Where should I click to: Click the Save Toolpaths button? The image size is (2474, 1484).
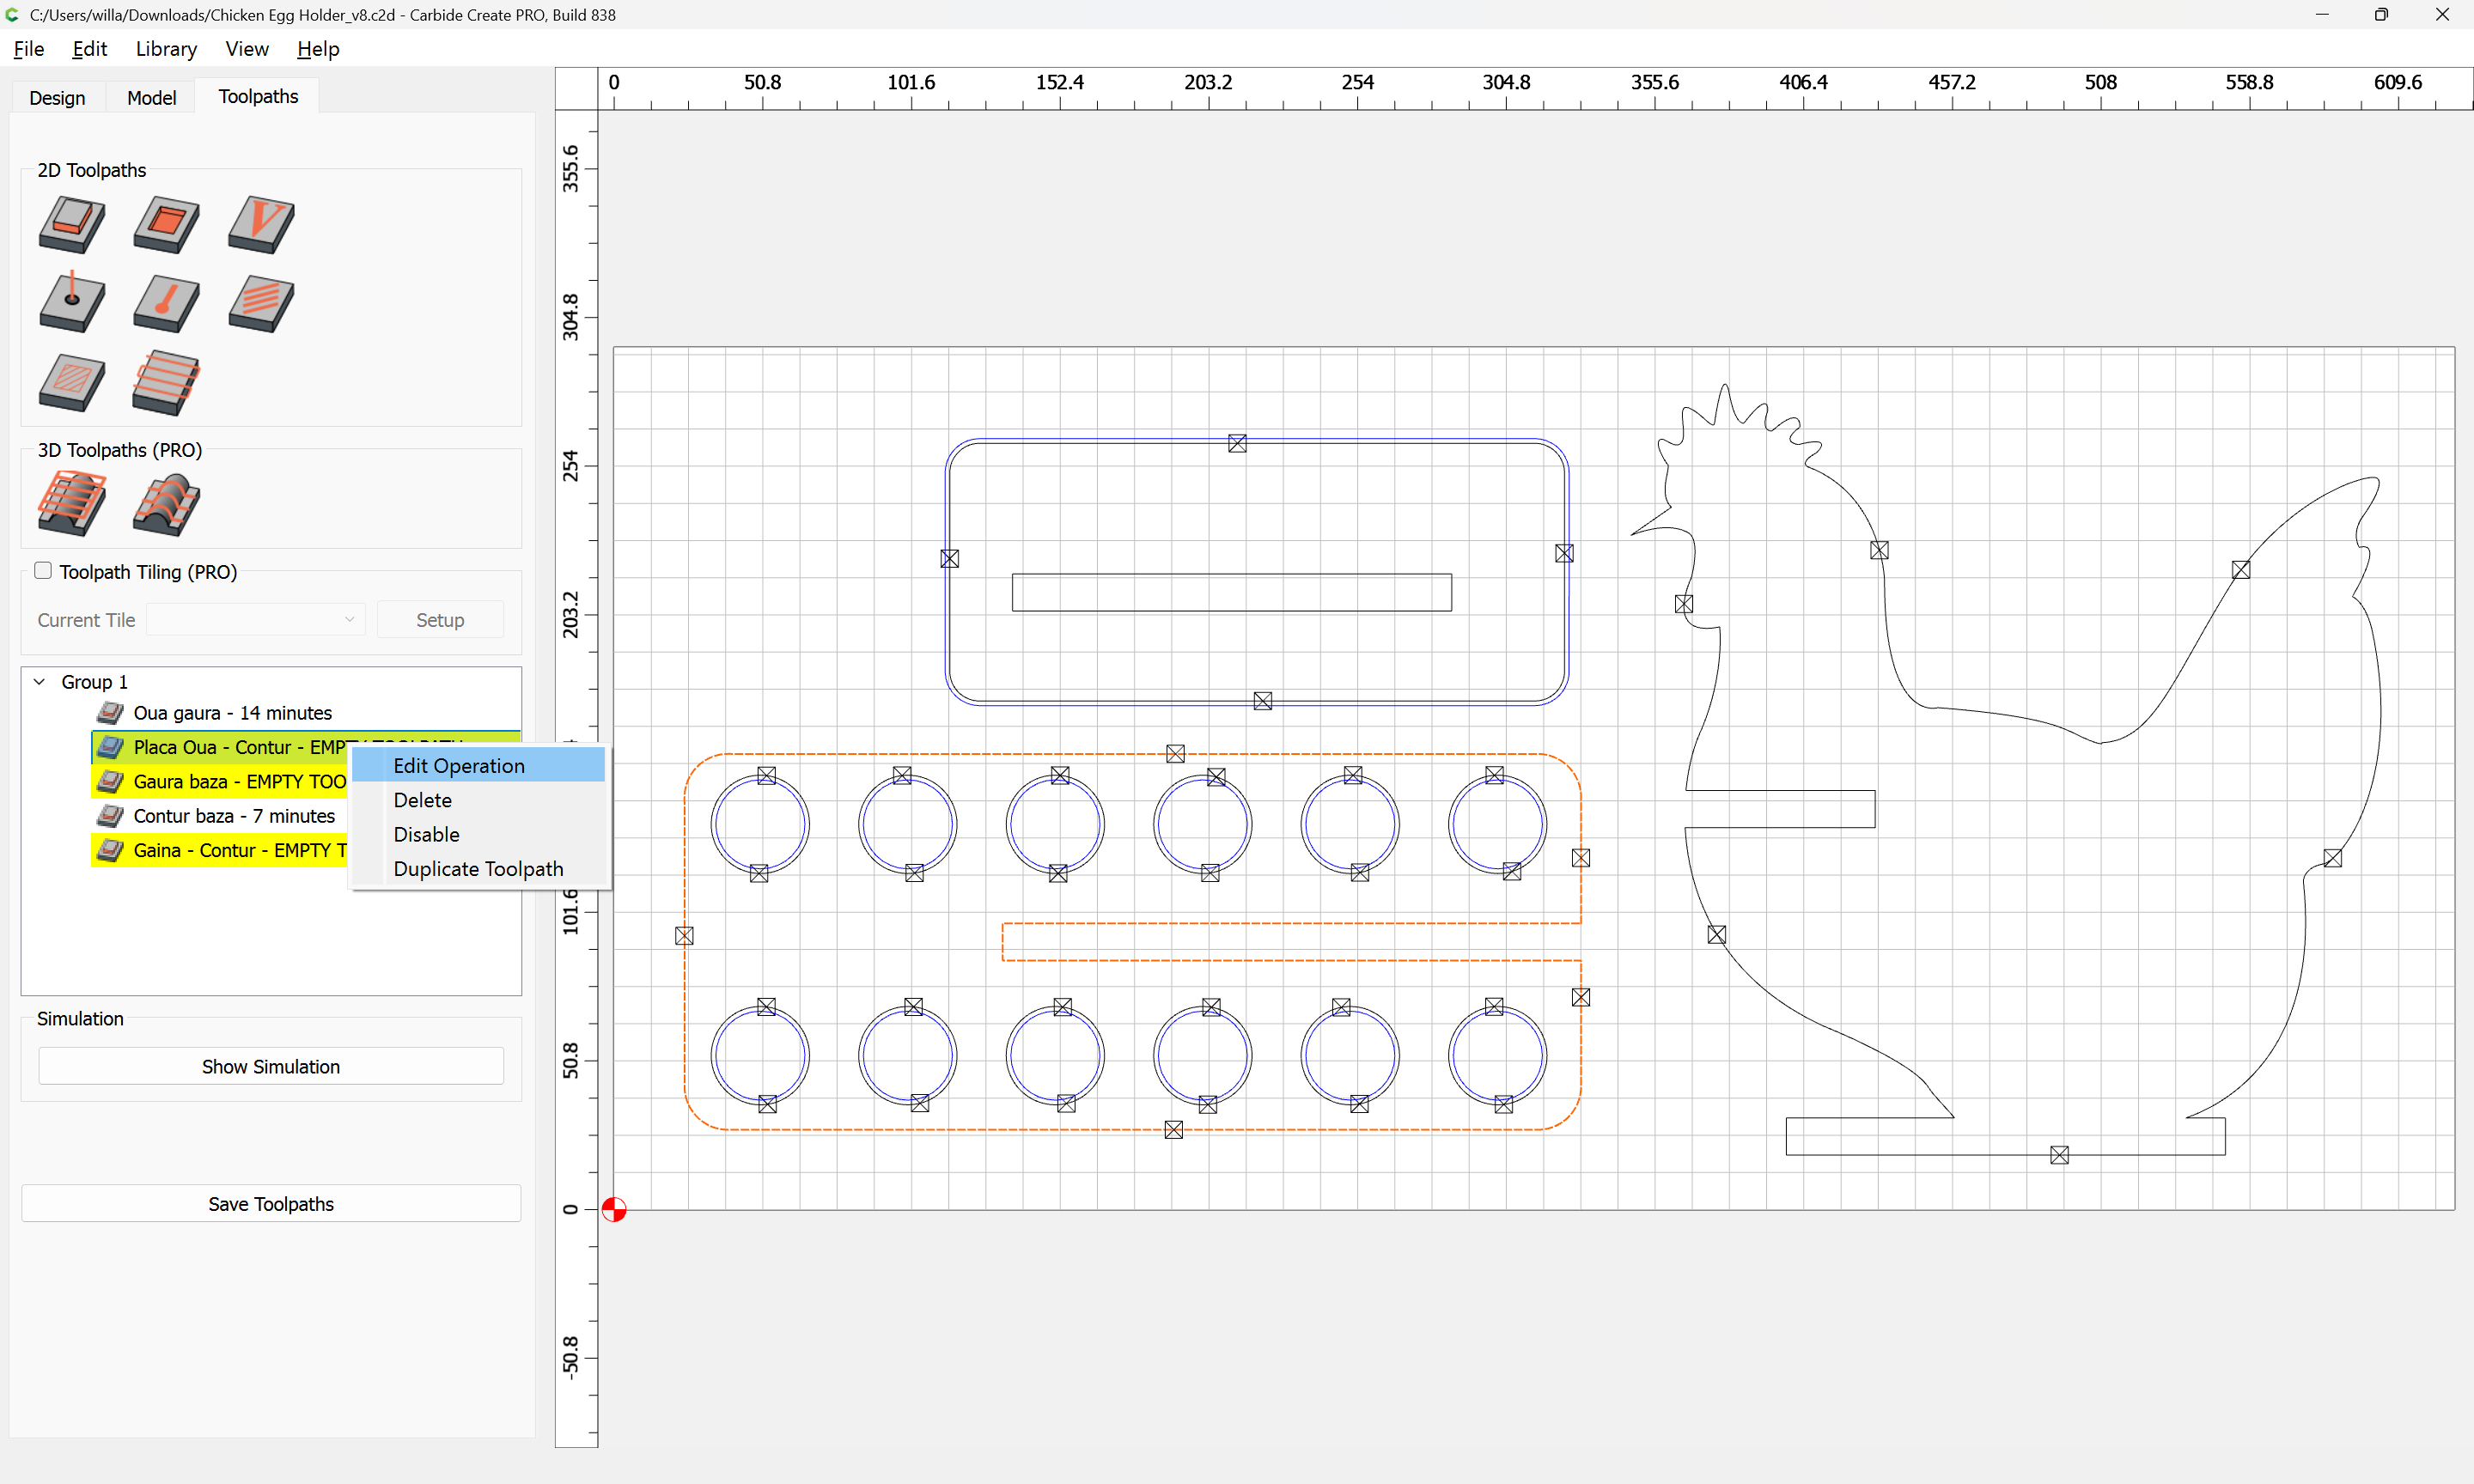271,1204
